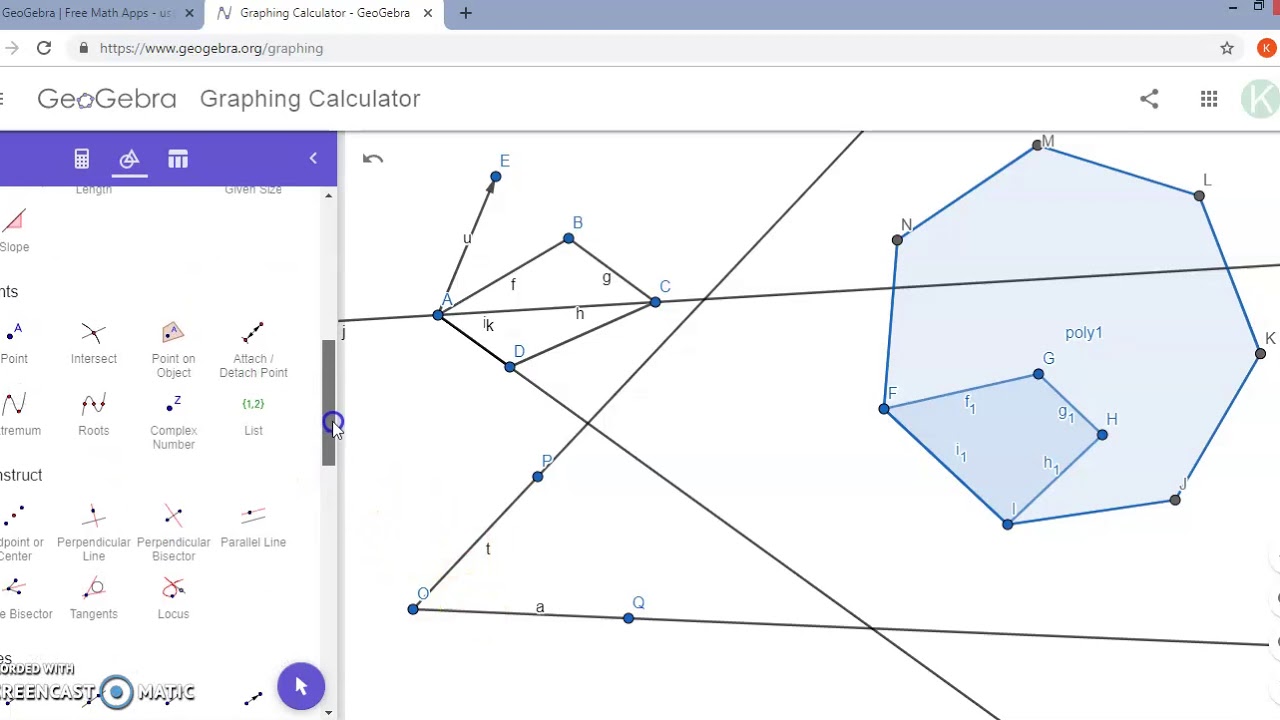Open the Algebra calculator view

[82, 159]
